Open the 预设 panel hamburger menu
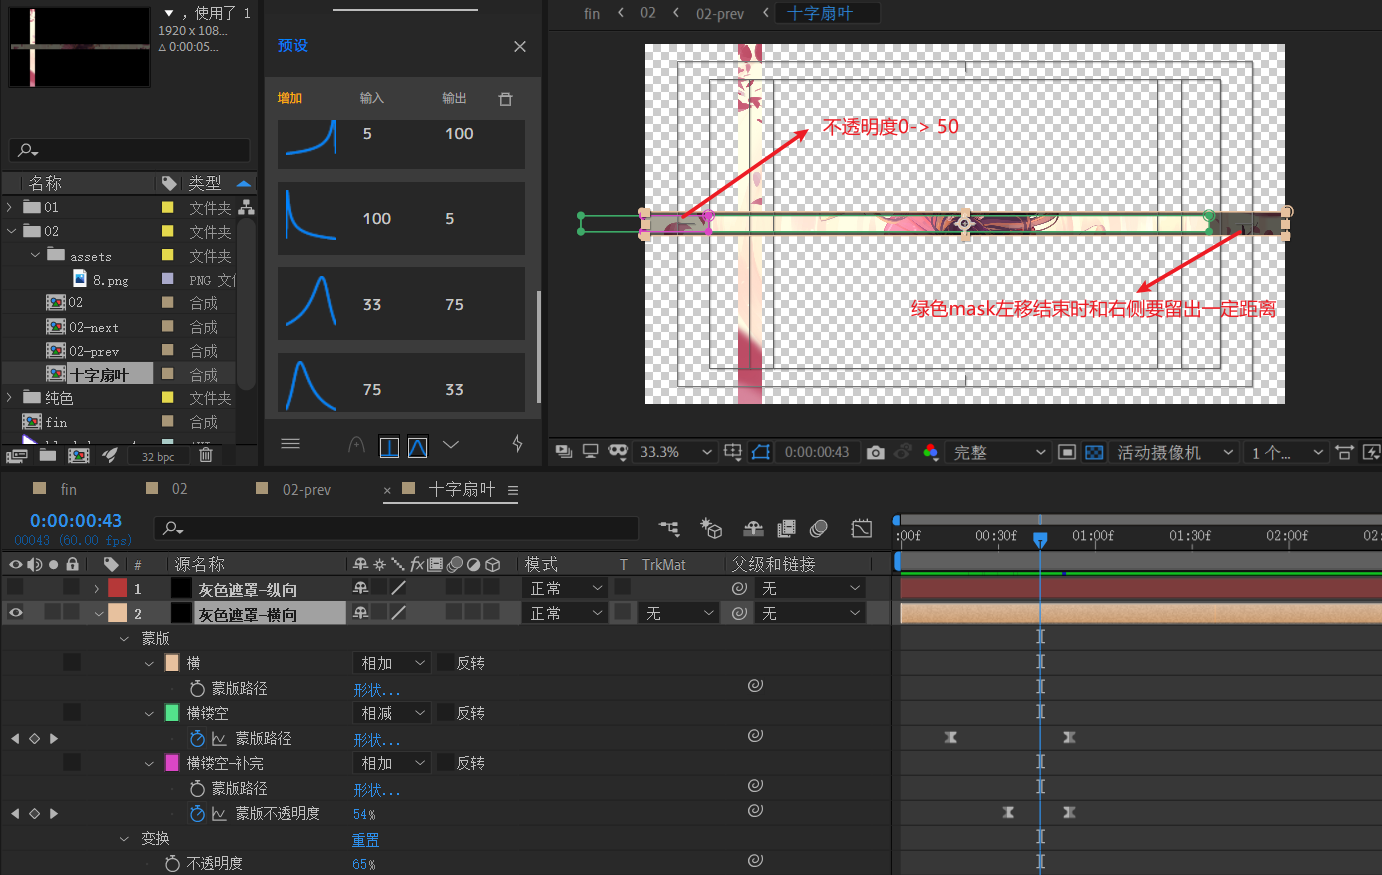The image size is (1382, 875). pyautogui.click(x=290, y=444)
